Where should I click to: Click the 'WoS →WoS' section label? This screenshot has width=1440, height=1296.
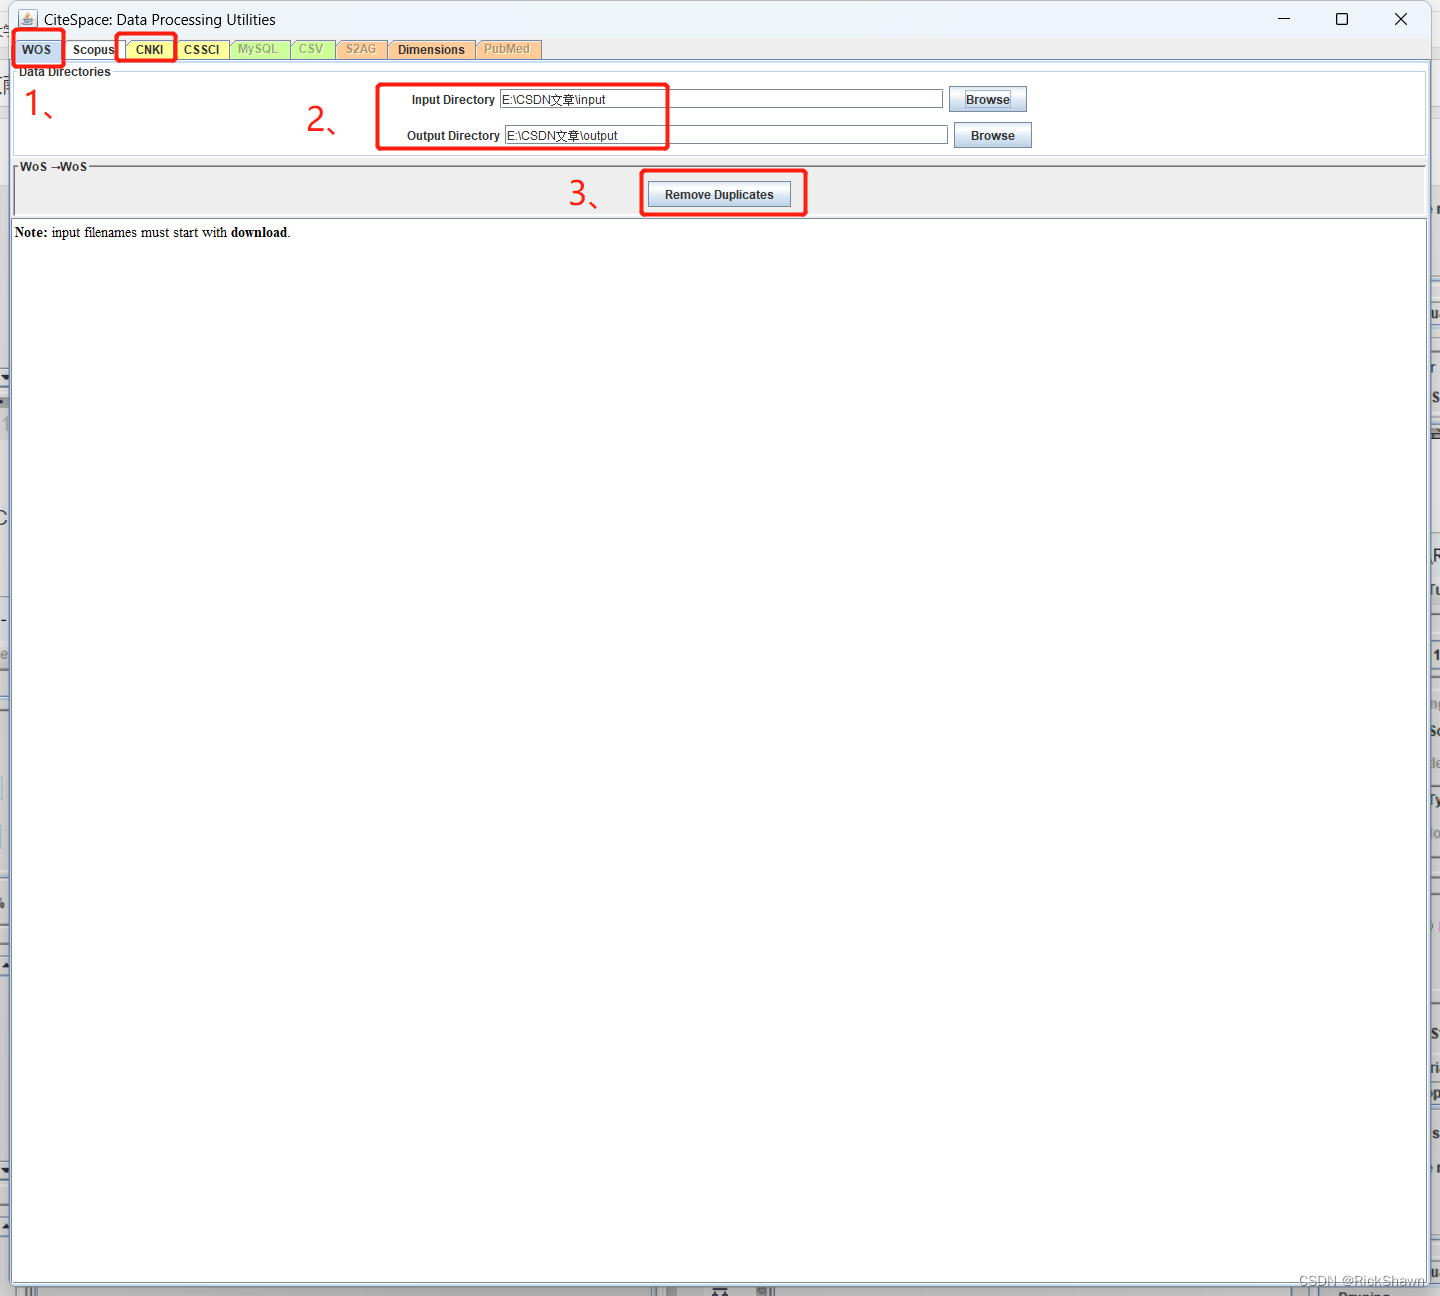click(x=54, y=167)
